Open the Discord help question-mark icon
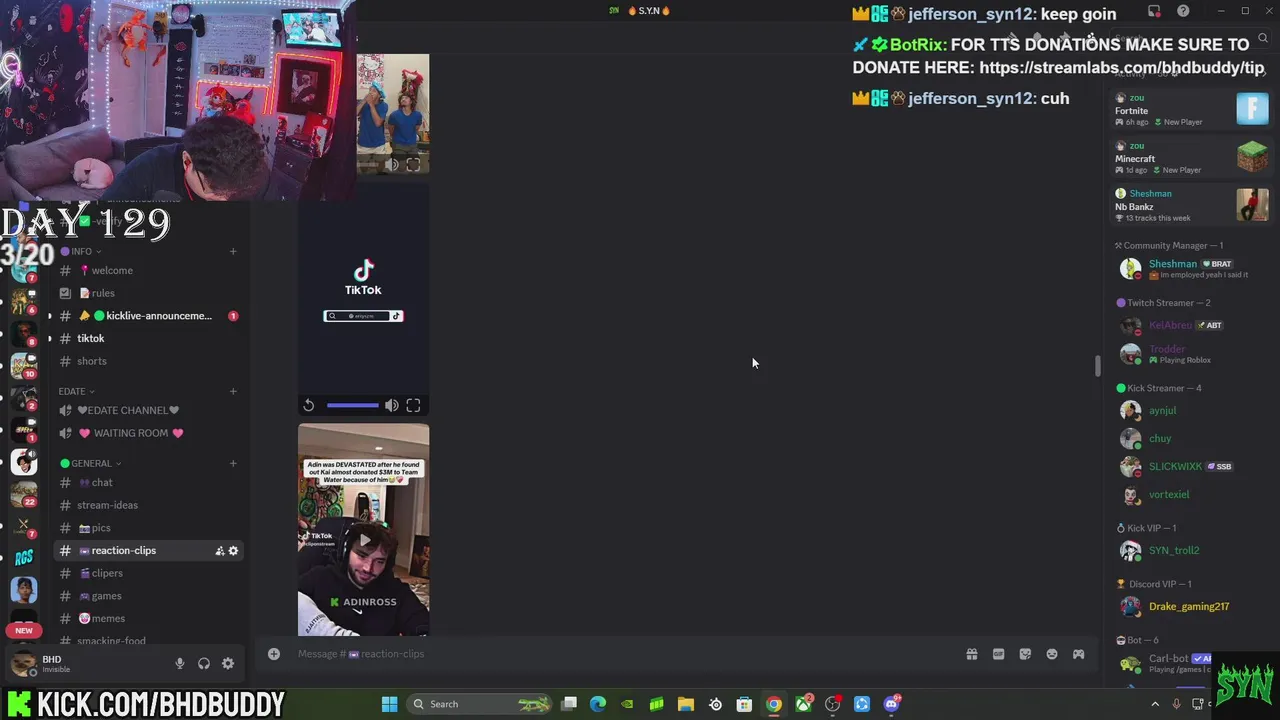 coord(1183,11)
